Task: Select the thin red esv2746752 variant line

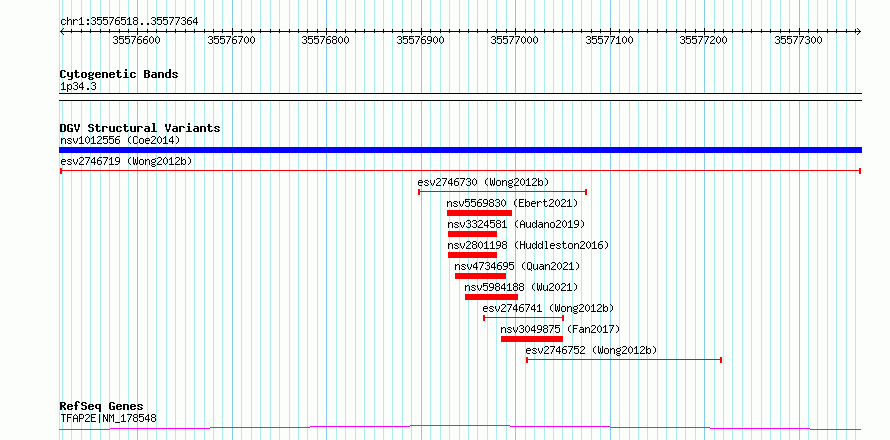Action: click(624, 360)
